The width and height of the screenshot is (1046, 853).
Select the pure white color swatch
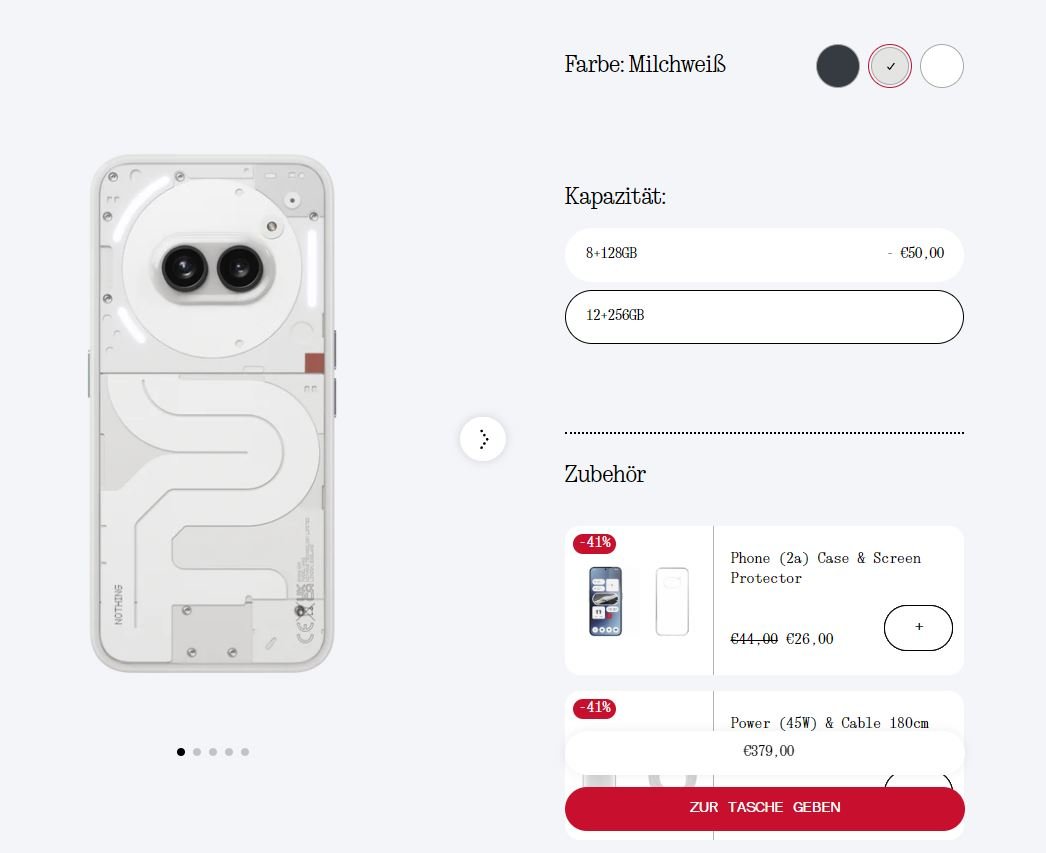tap(942, 66)
